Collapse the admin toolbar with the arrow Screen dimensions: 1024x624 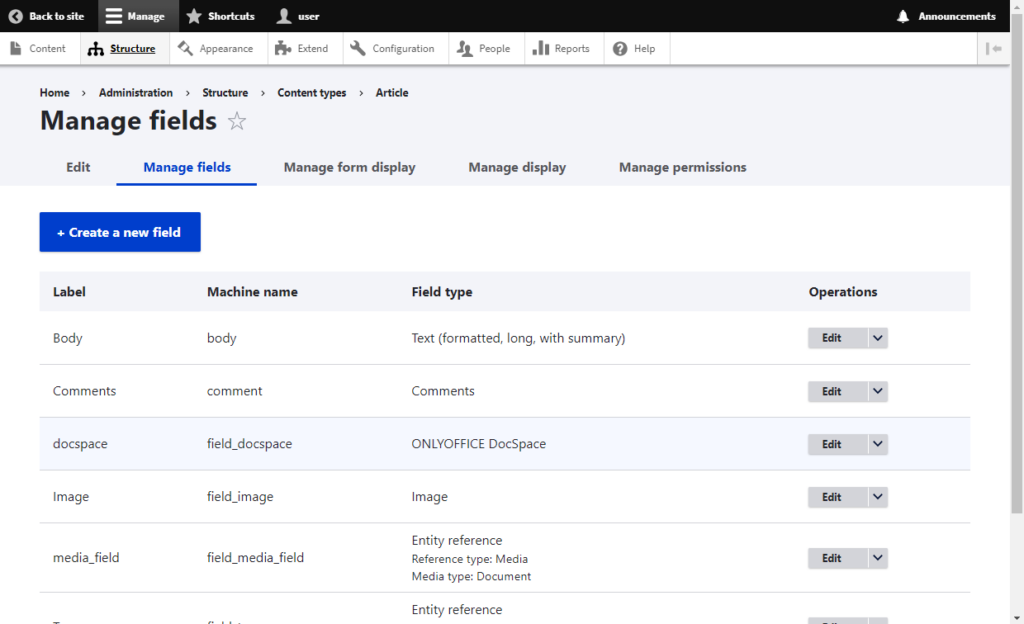point(994,48)
